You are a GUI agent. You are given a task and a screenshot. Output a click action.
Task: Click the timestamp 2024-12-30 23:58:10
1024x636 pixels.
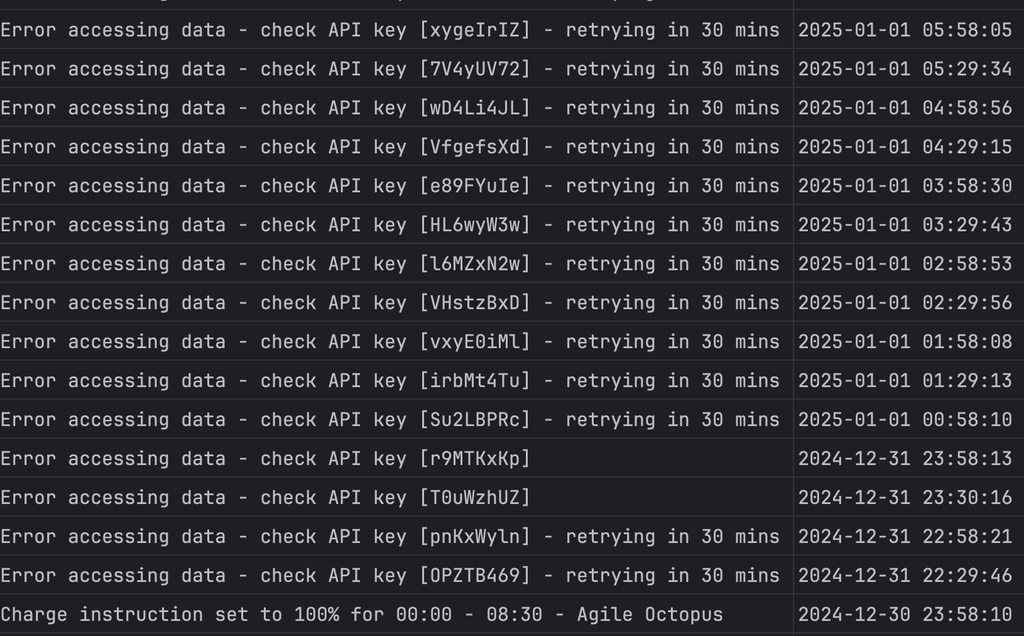point(905,614)
